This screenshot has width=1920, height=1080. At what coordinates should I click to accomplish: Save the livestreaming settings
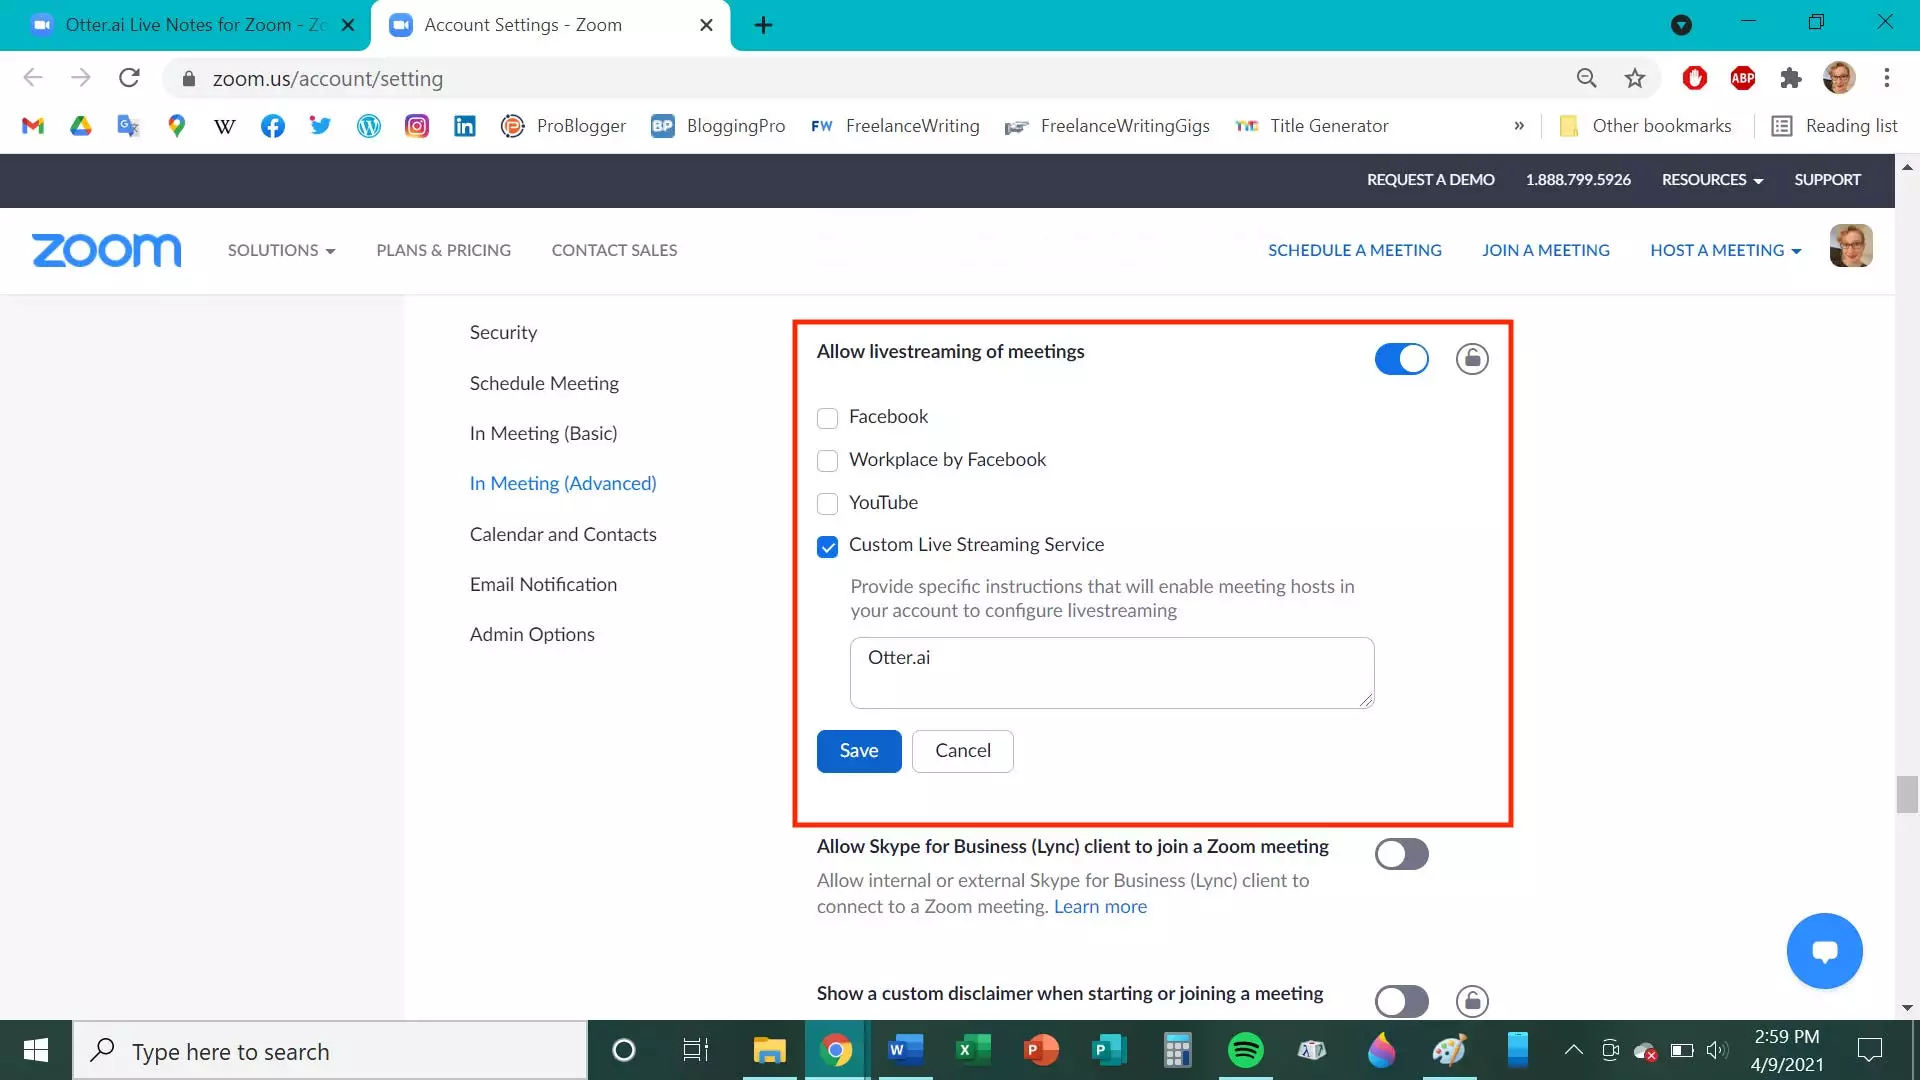coord(859,751)
